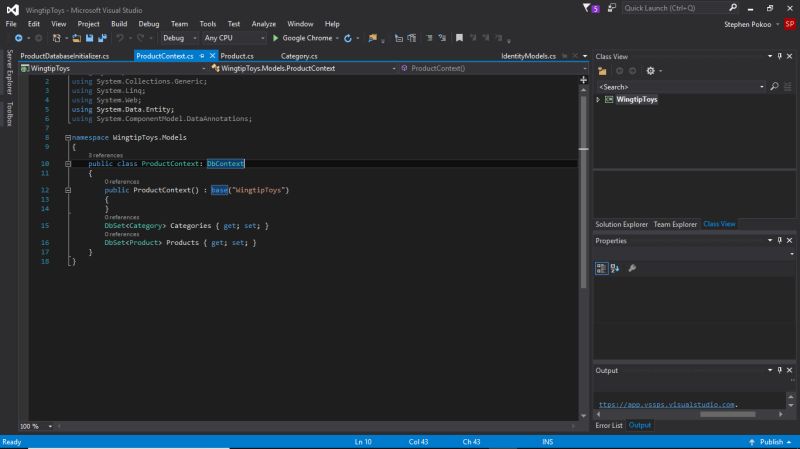Click the Quick Launch magnifier icon
This screenshot has height=449, width=800.
[x=733, y=8]
